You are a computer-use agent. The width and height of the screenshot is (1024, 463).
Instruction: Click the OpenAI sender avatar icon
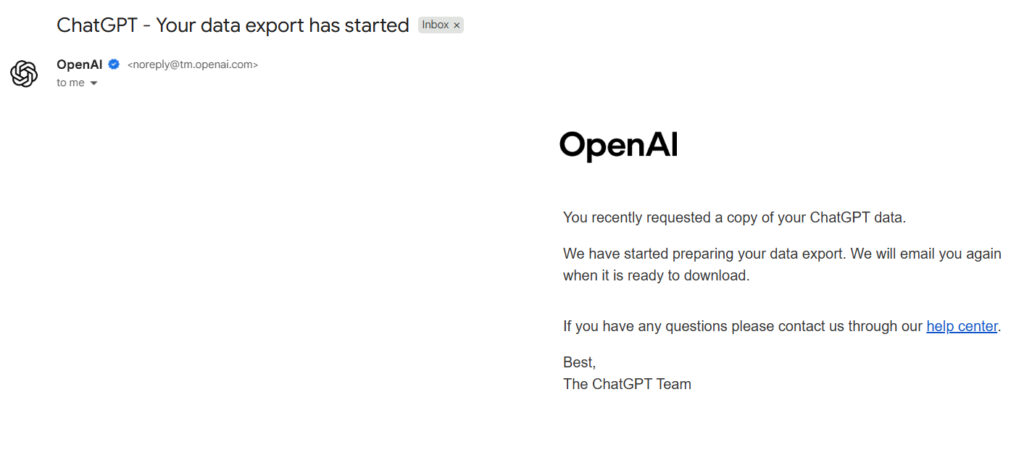(24, 73)
